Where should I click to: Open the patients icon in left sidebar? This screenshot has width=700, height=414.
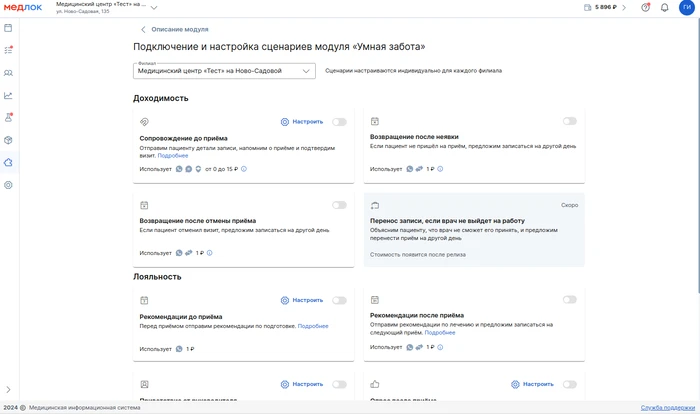(x=8, y=72)
